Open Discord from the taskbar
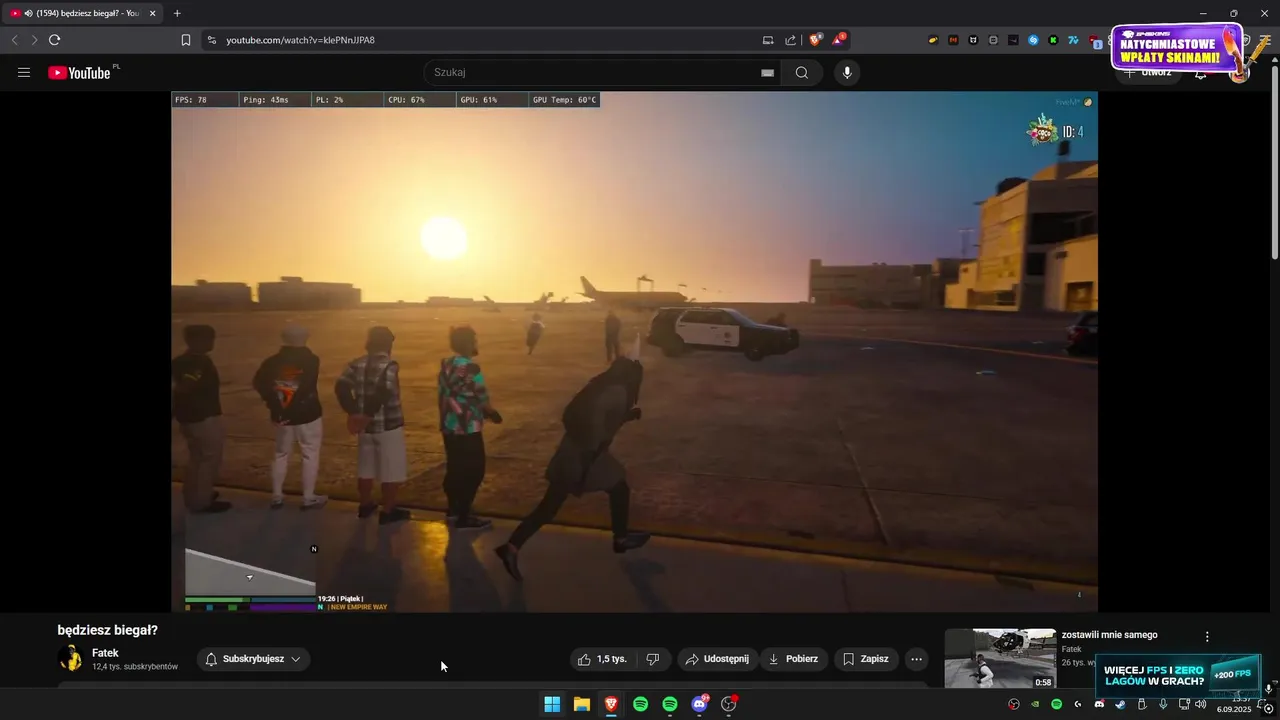The image size is (1280, 720). pyautogui.click(x=699, y=704)
